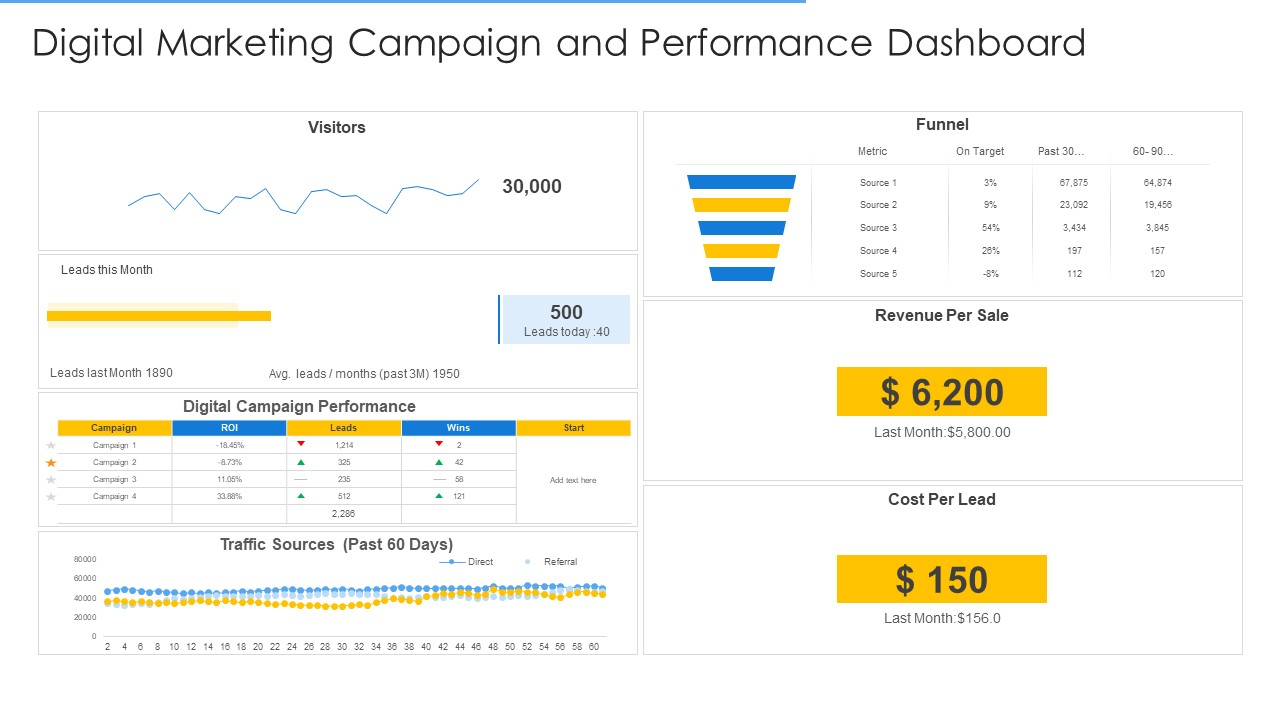
Task: Click the Campaign column header
Action: point(114,428)
